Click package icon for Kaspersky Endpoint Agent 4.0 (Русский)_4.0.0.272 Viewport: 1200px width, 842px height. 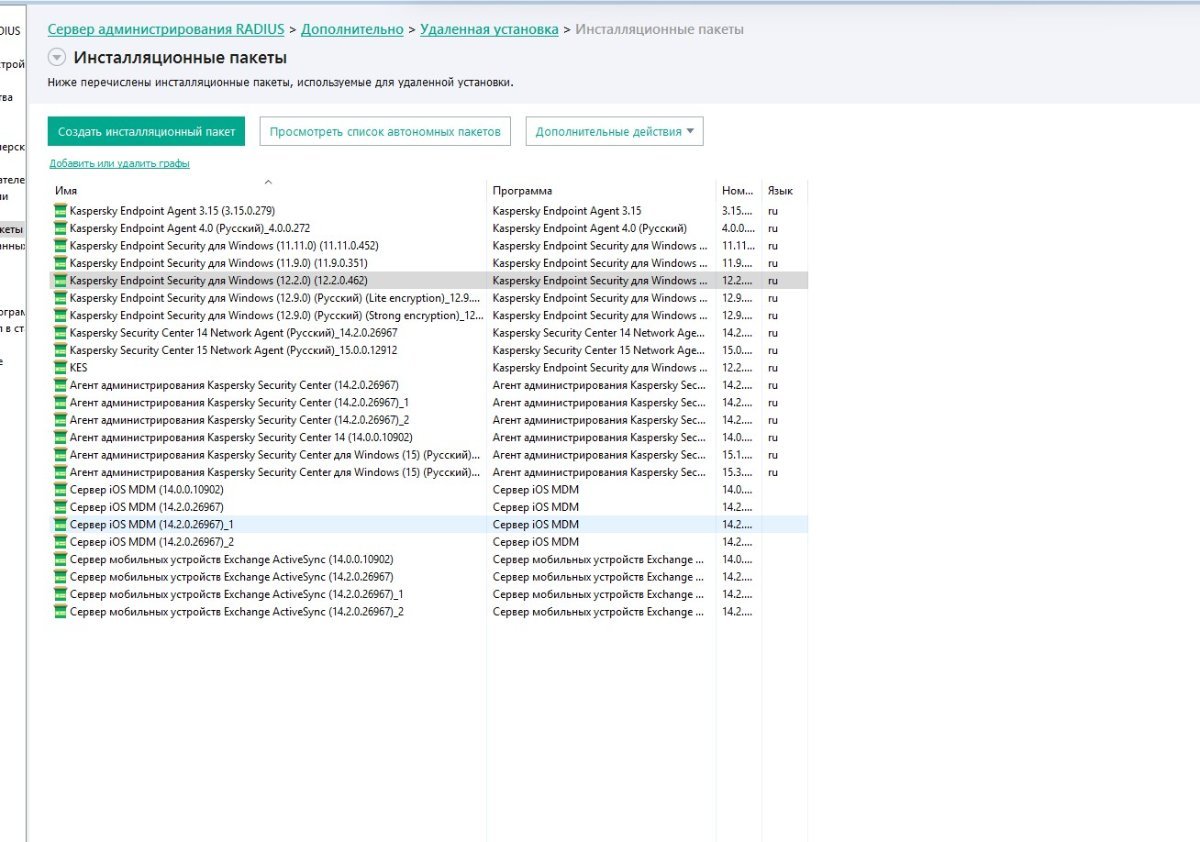pos(61,228)
